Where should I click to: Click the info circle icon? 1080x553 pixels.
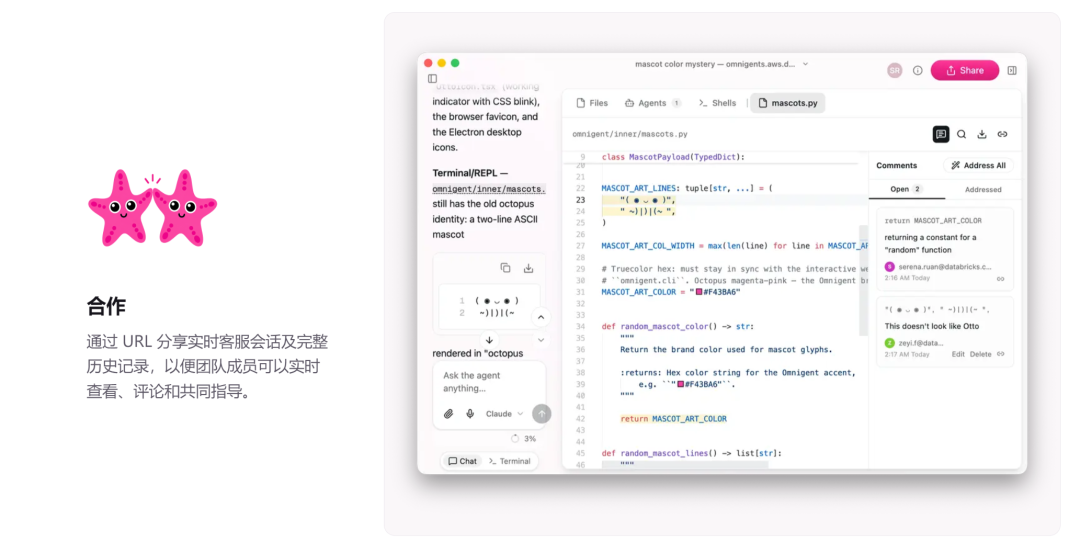coord(917,70)
